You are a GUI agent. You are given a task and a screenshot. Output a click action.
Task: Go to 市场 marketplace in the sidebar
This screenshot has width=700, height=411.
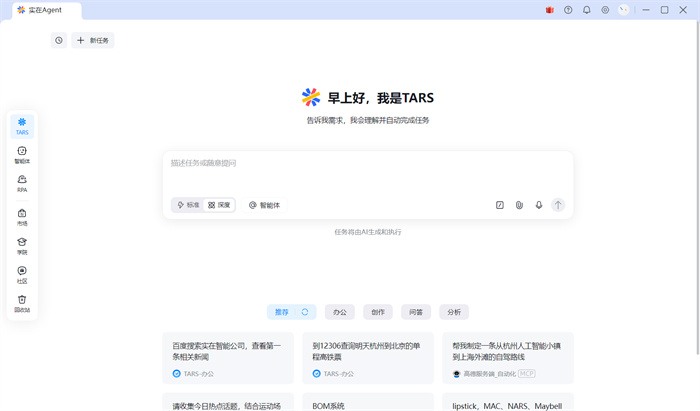[x=22, y=216]
